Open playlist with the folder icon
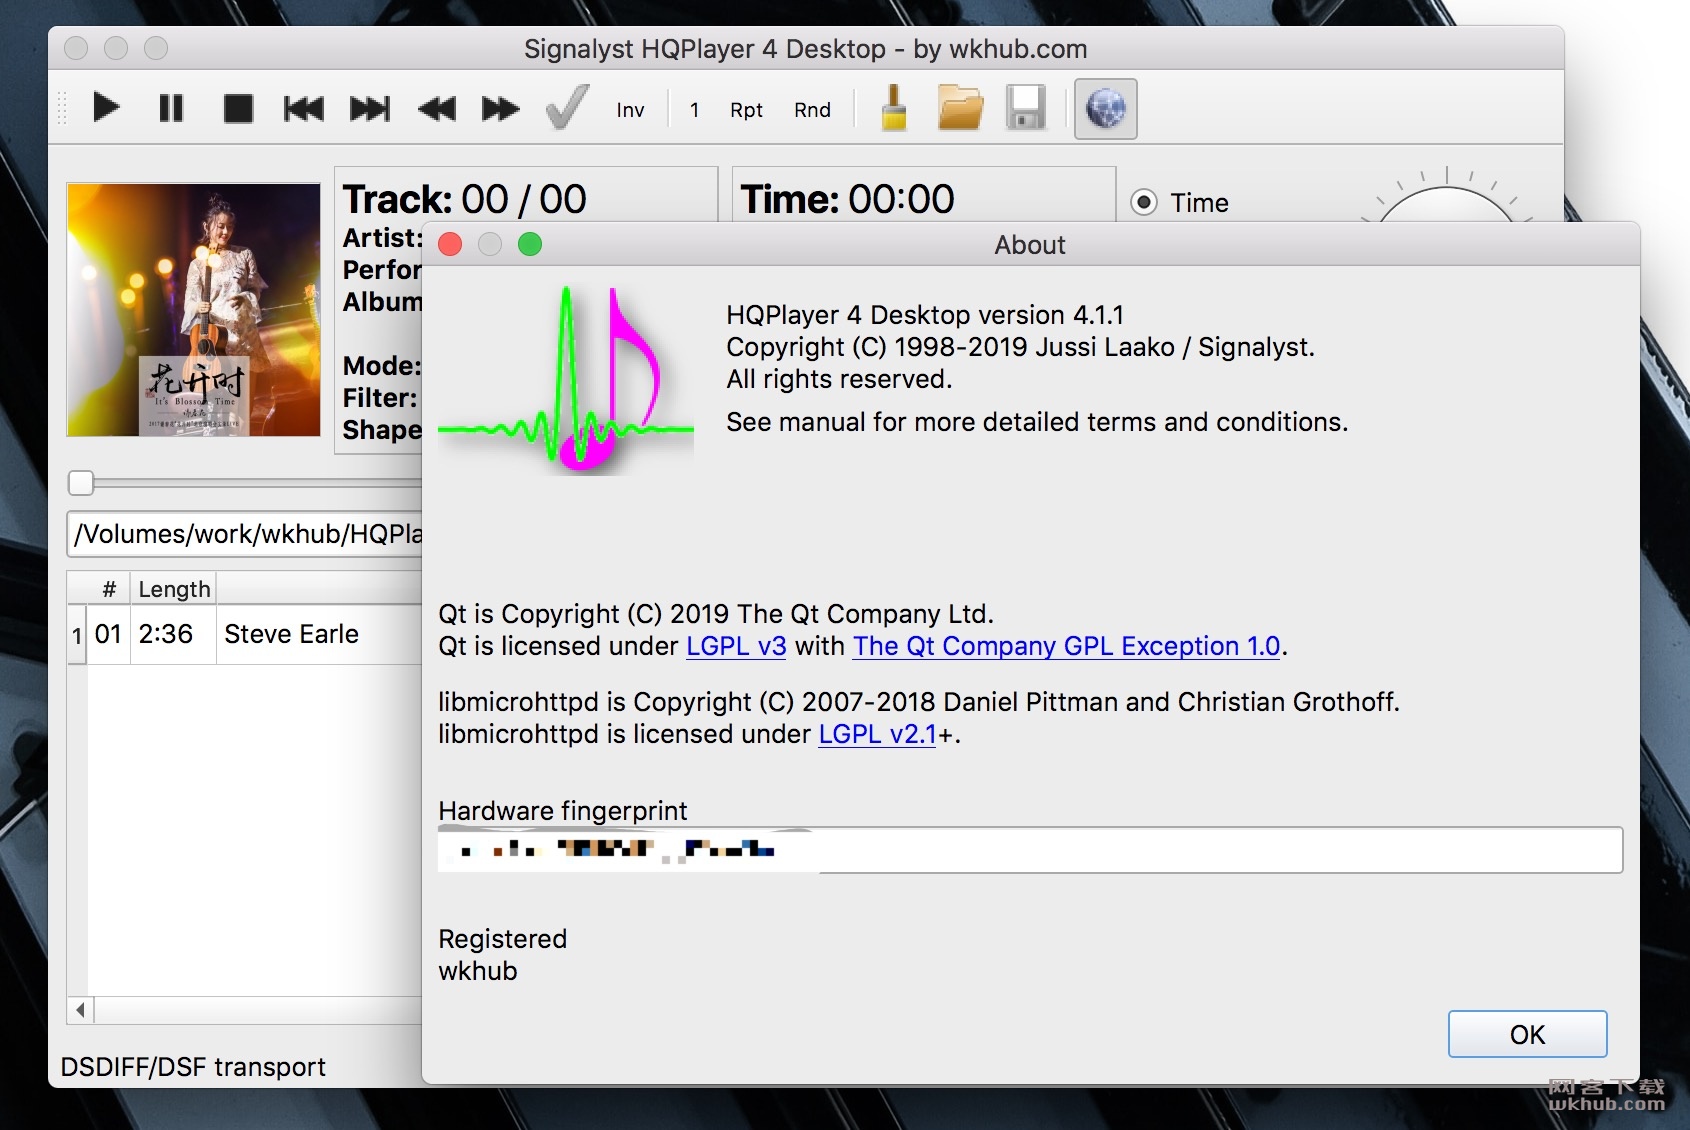 point(960,108)
